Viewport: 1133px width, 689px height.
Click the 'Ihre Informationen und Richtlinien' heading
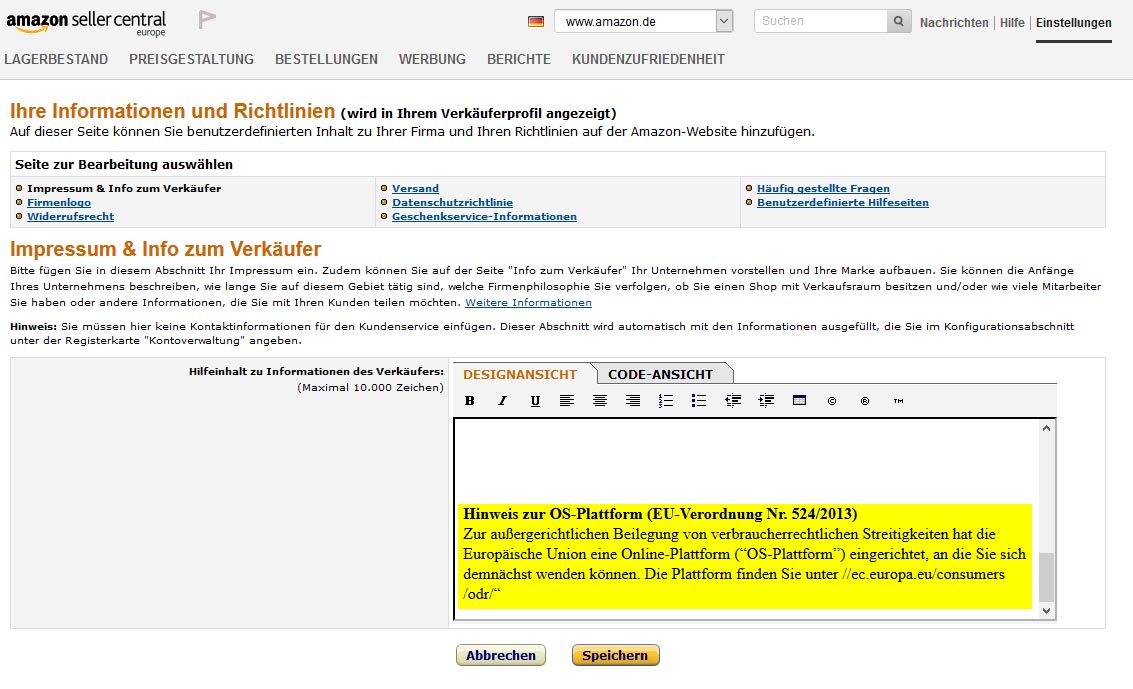(x=172, y=111)
